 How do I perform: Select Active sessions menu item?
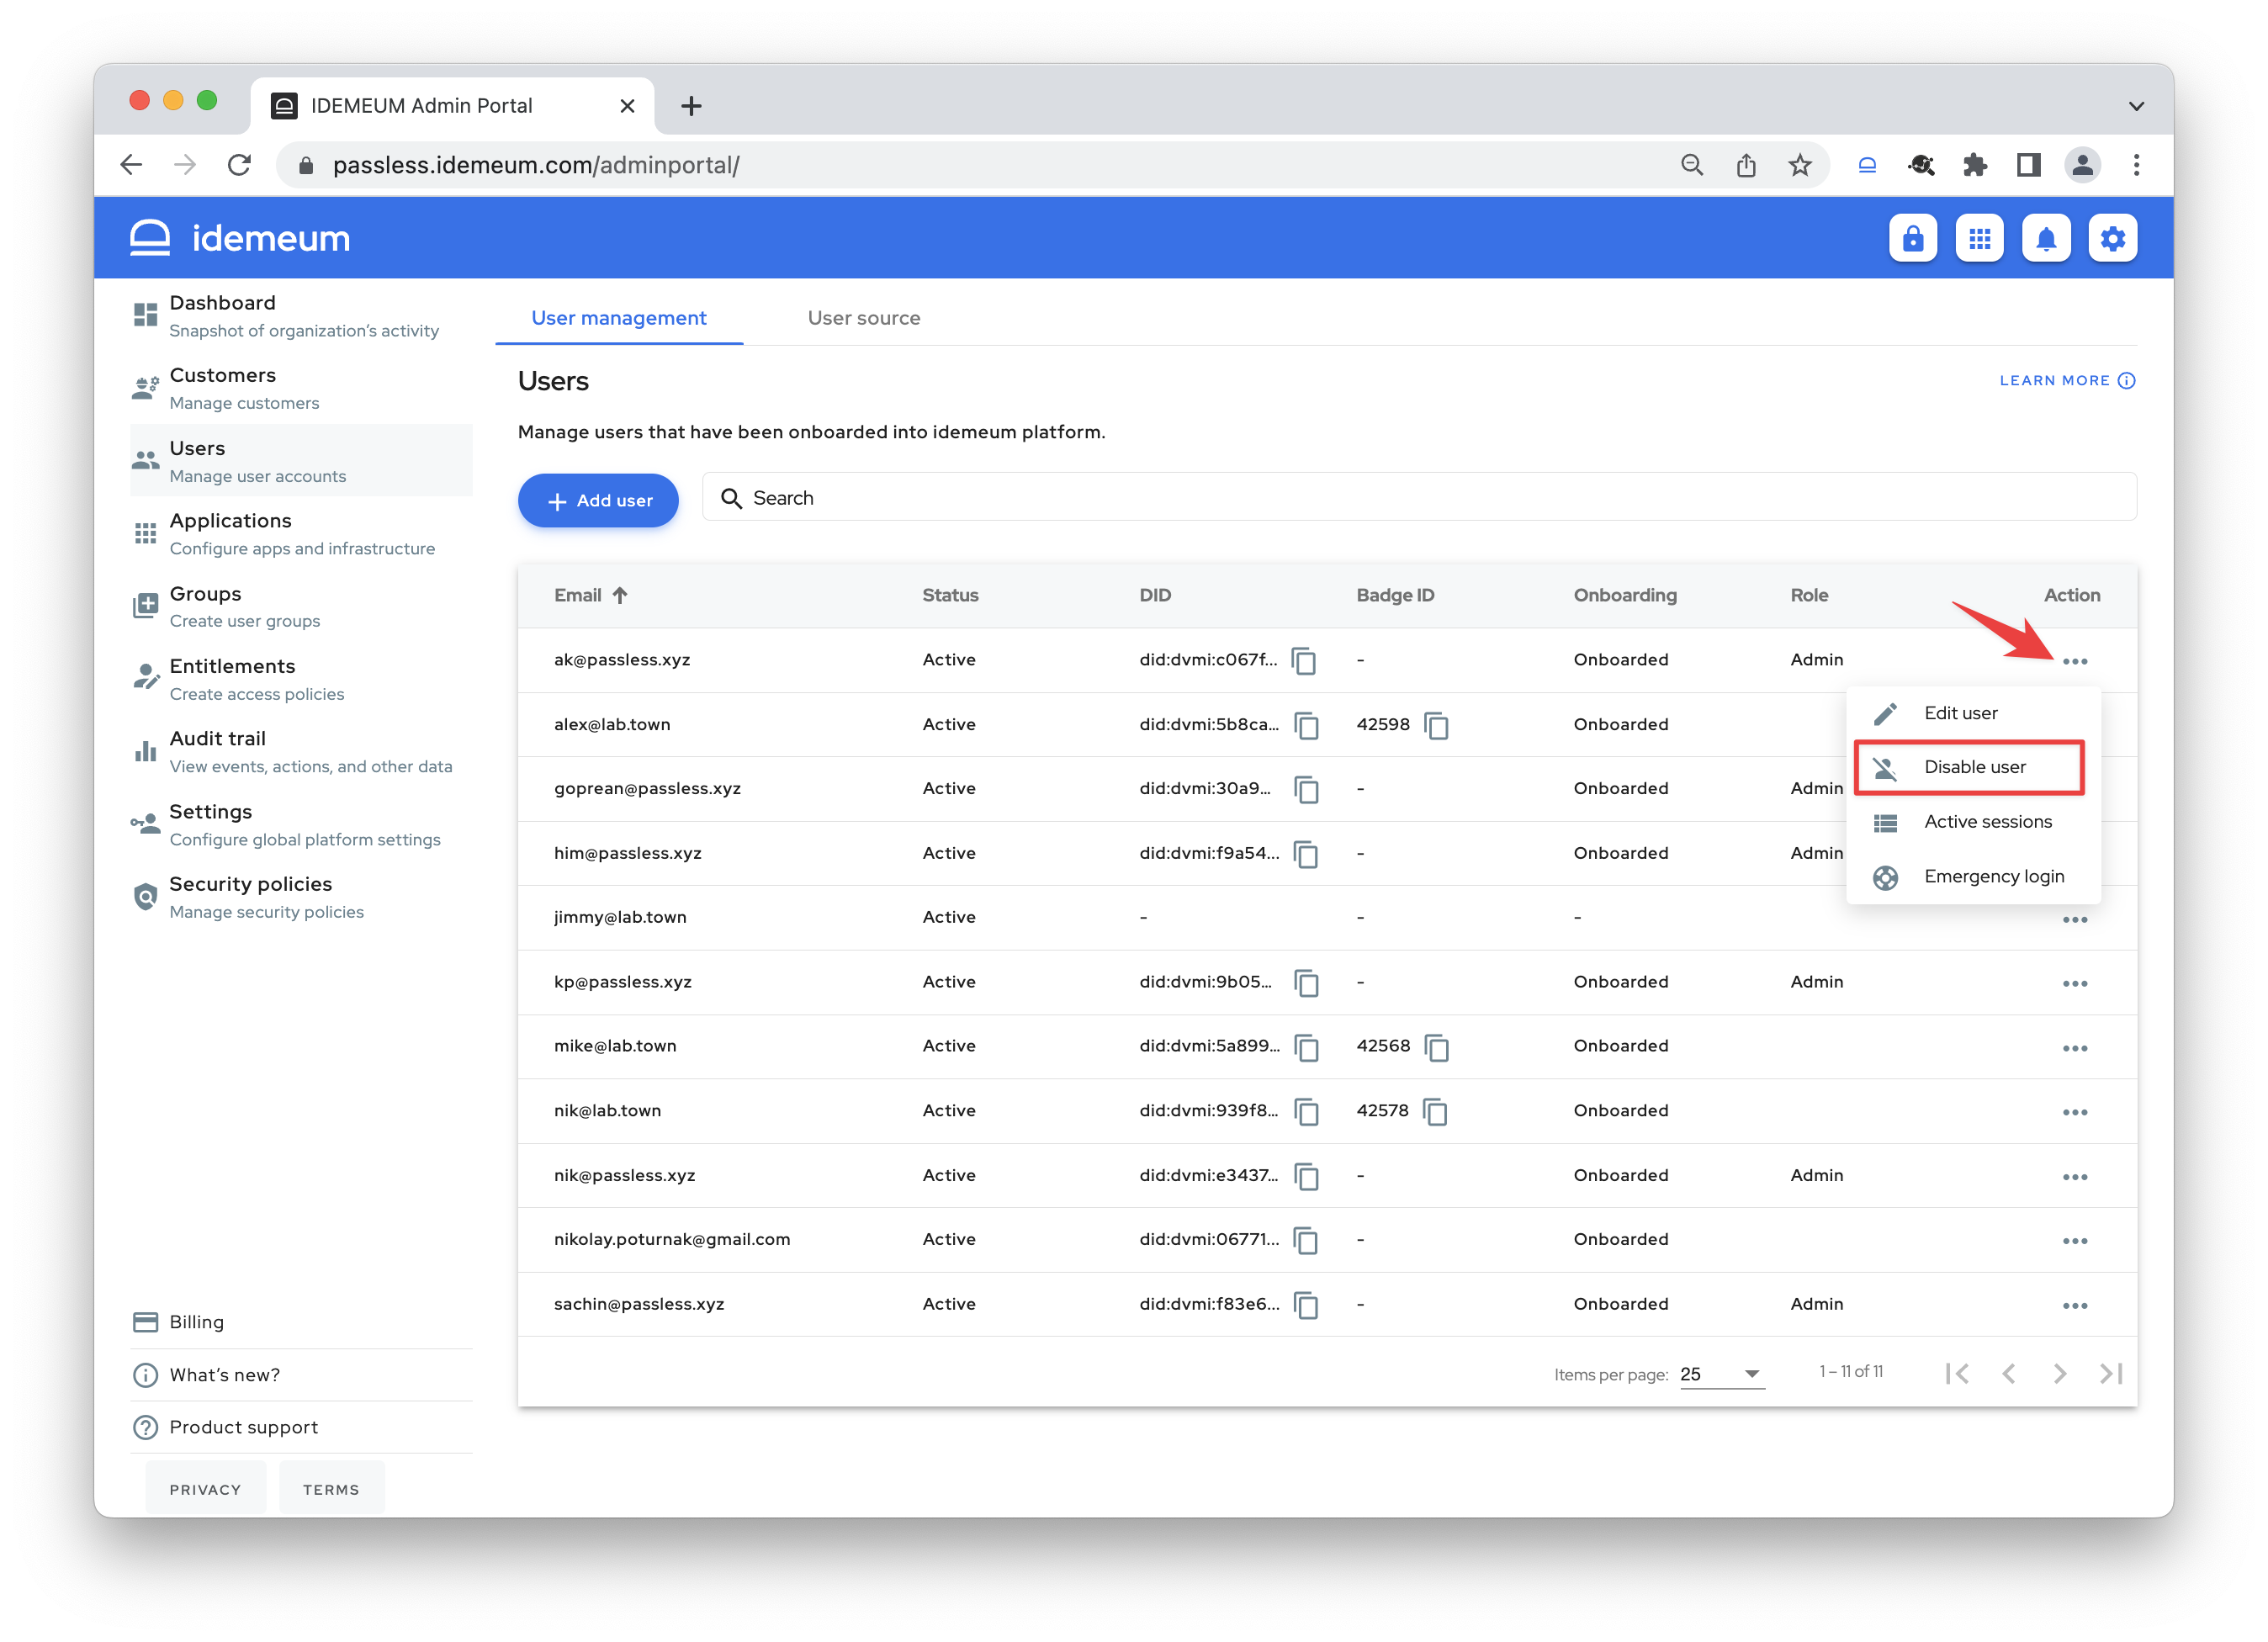point(1971,822)
